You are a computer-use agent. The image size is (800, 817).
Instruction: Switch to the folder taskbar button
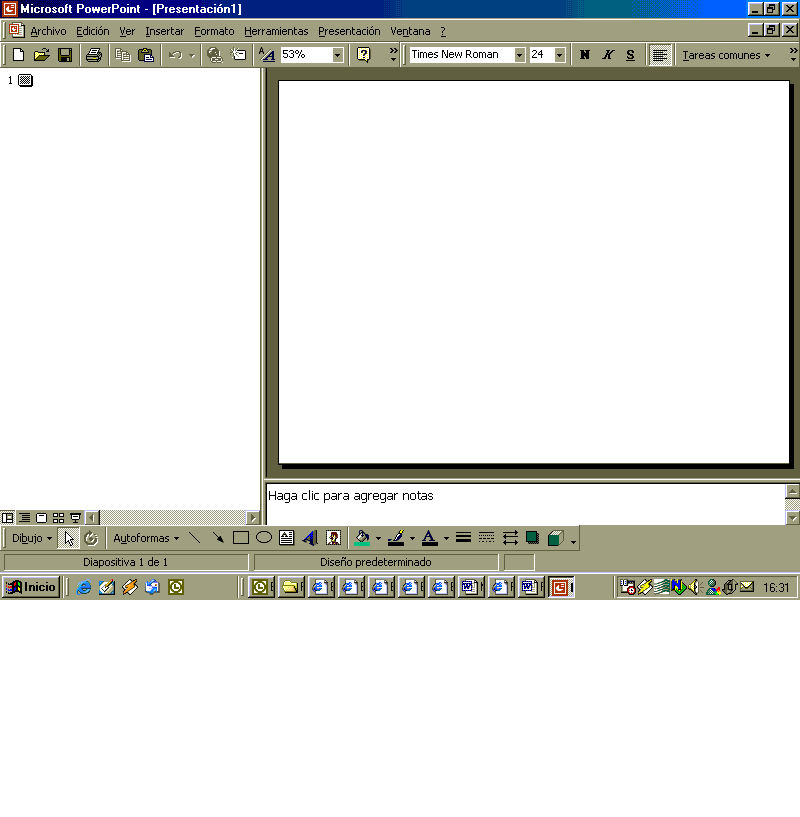[x=291, y=587]
